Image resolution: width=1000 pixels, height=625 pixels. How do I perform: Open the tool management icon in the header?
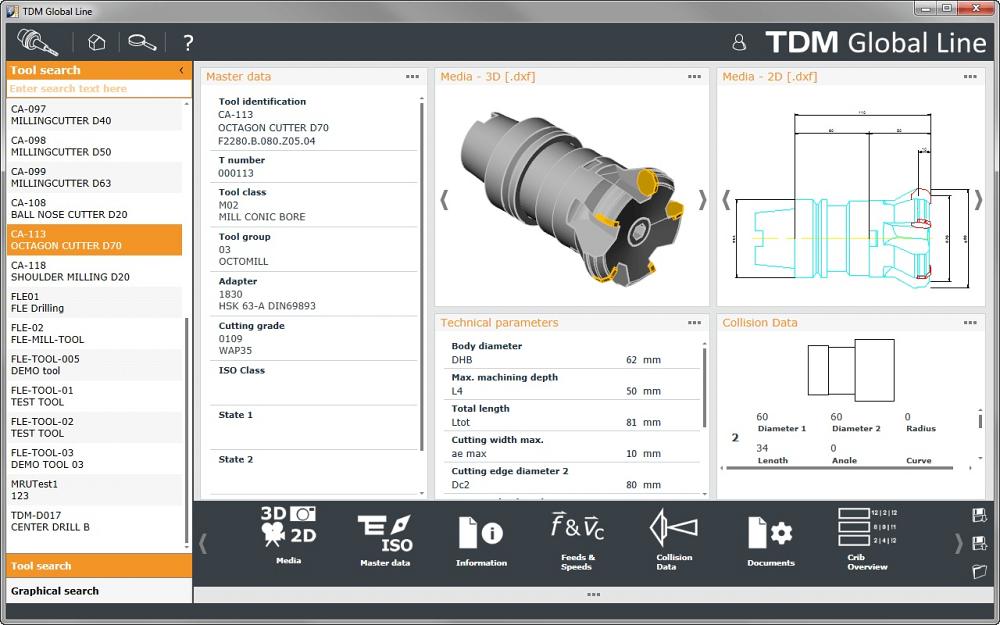click(x=38, y=42)
